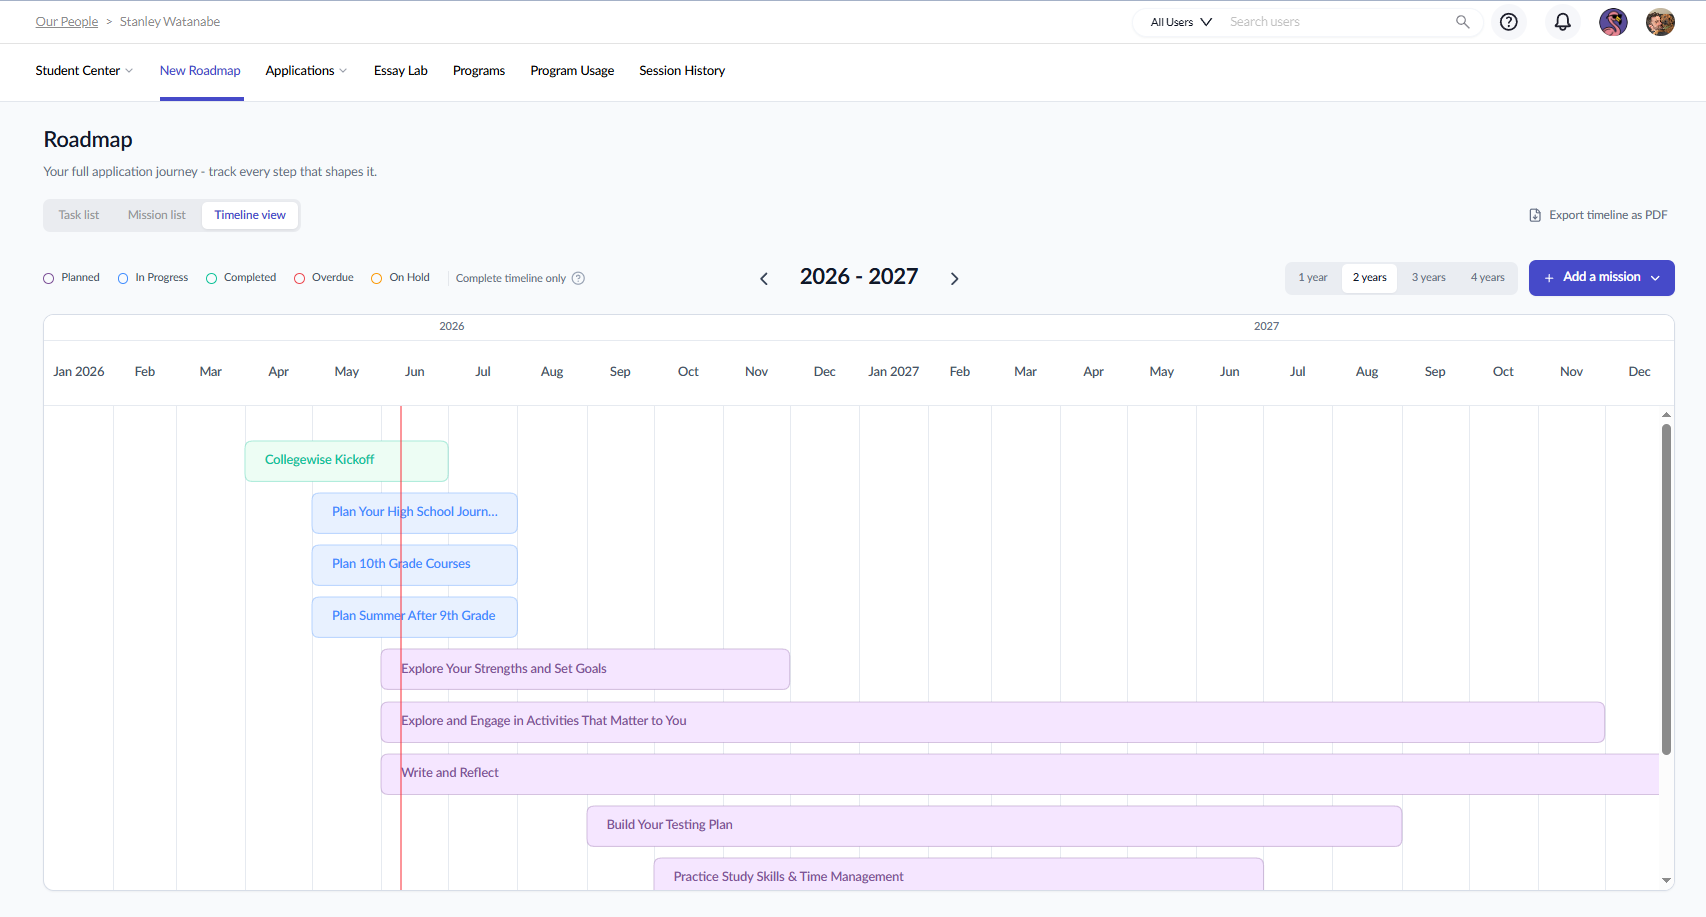Switch to Program Usage tab
This screenshot has width=1706, height=917.
tap(572, 71)
